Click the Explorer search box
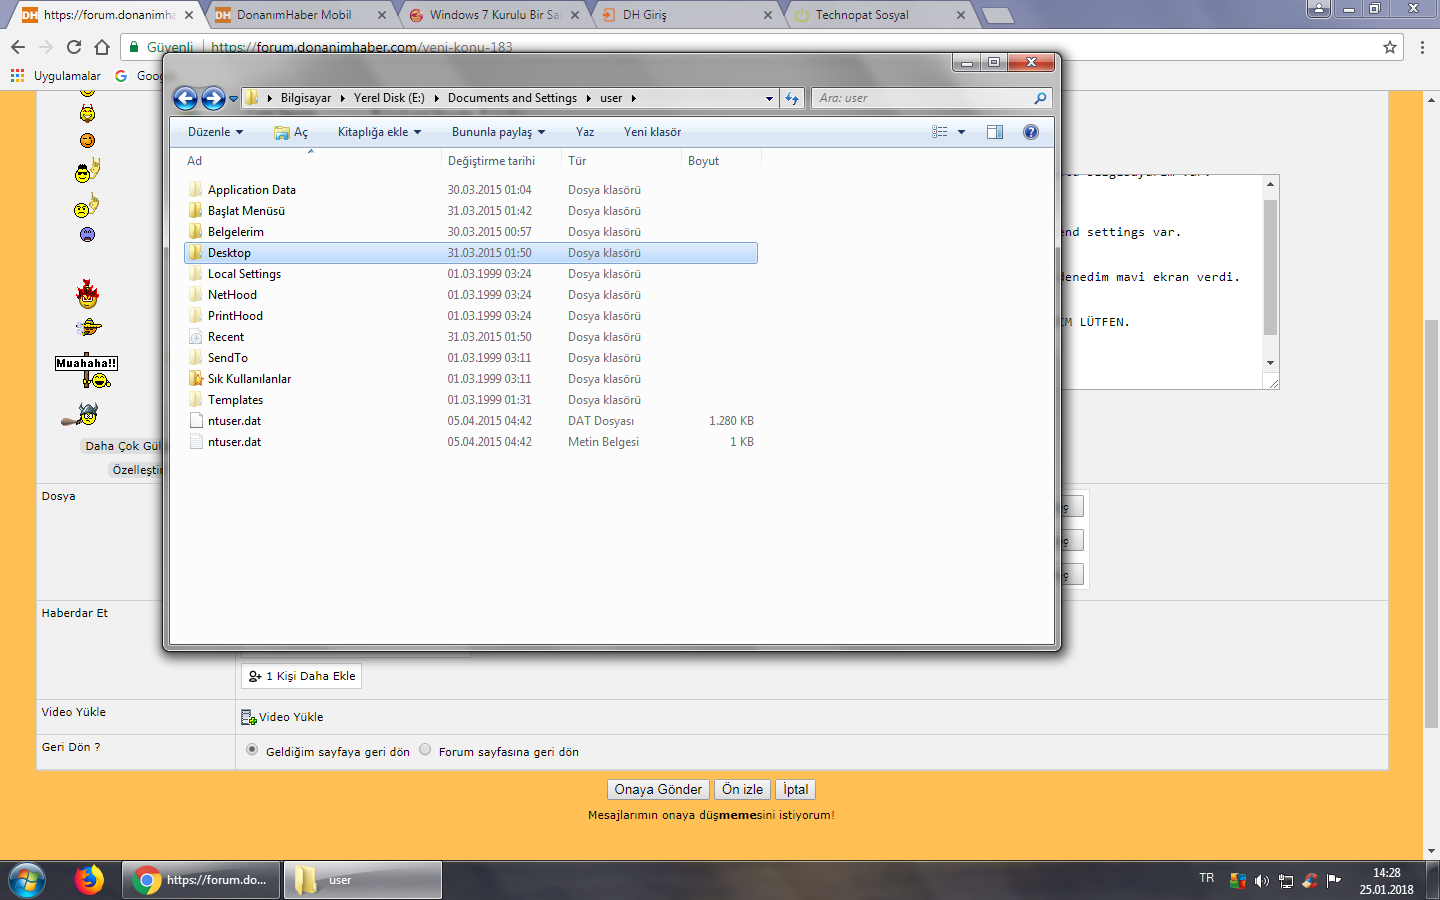Screen dimensions: 1440x900 pos(925,98)
